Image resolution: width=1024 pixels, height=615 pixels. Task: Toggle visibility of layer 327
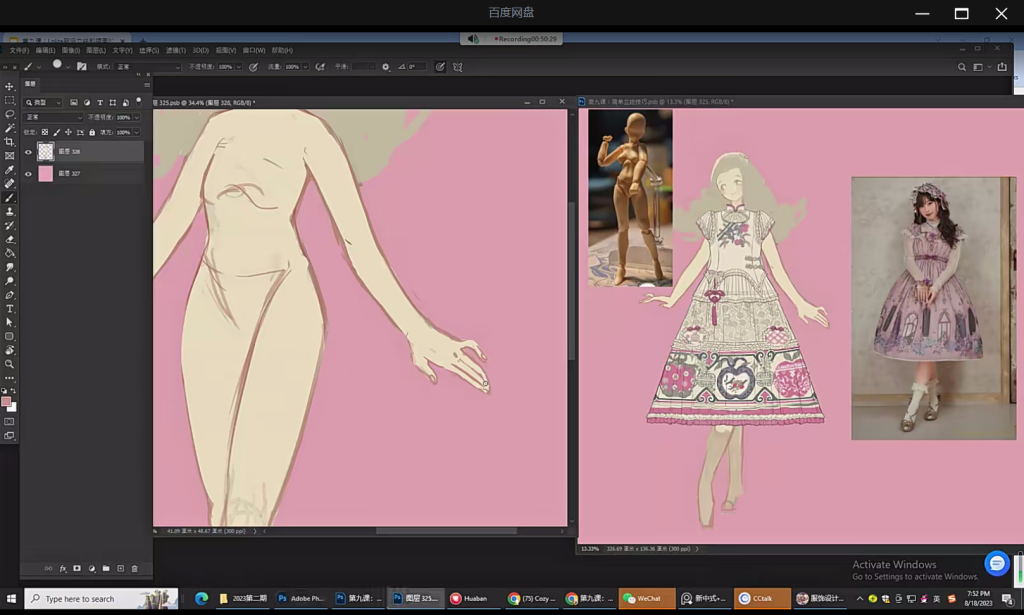pyautogui.click(x=28, y=174)
